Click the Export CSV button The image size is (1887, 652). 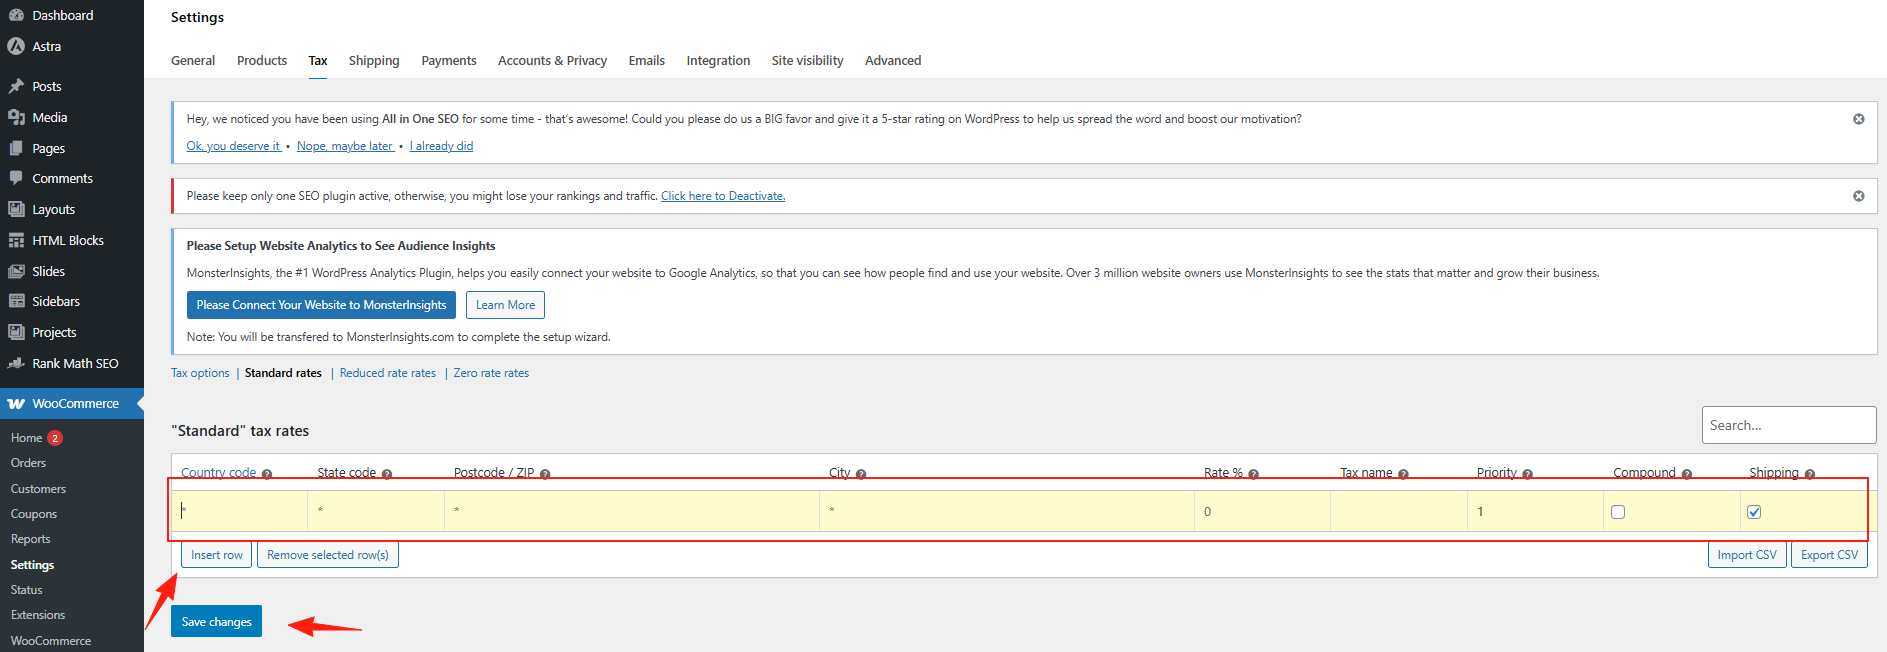pyautogui.click(x=1829, y=555)
